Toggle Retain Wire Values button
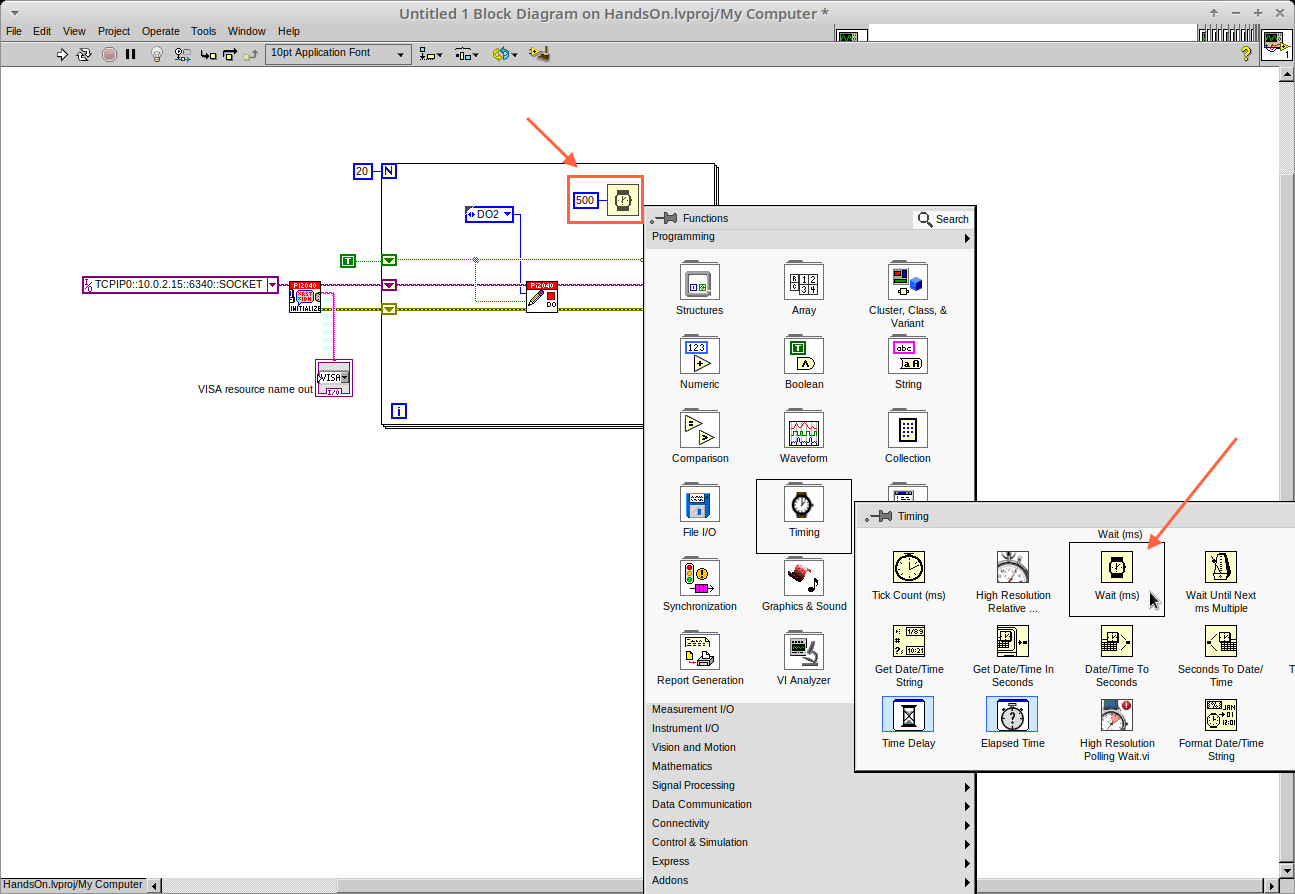1295x894 pixels. tap(182, 54)
